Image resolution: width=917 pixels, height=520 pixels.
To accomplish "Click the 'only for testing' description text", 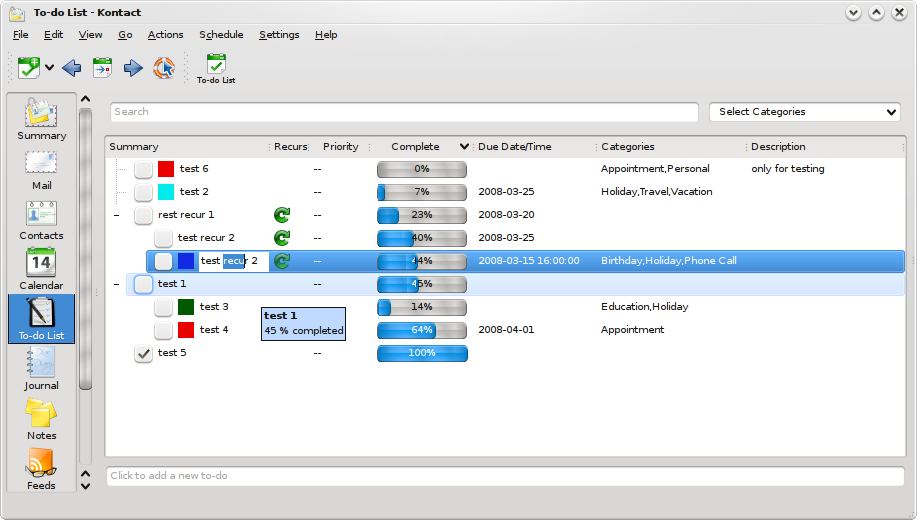I will [x=788, y=169].
